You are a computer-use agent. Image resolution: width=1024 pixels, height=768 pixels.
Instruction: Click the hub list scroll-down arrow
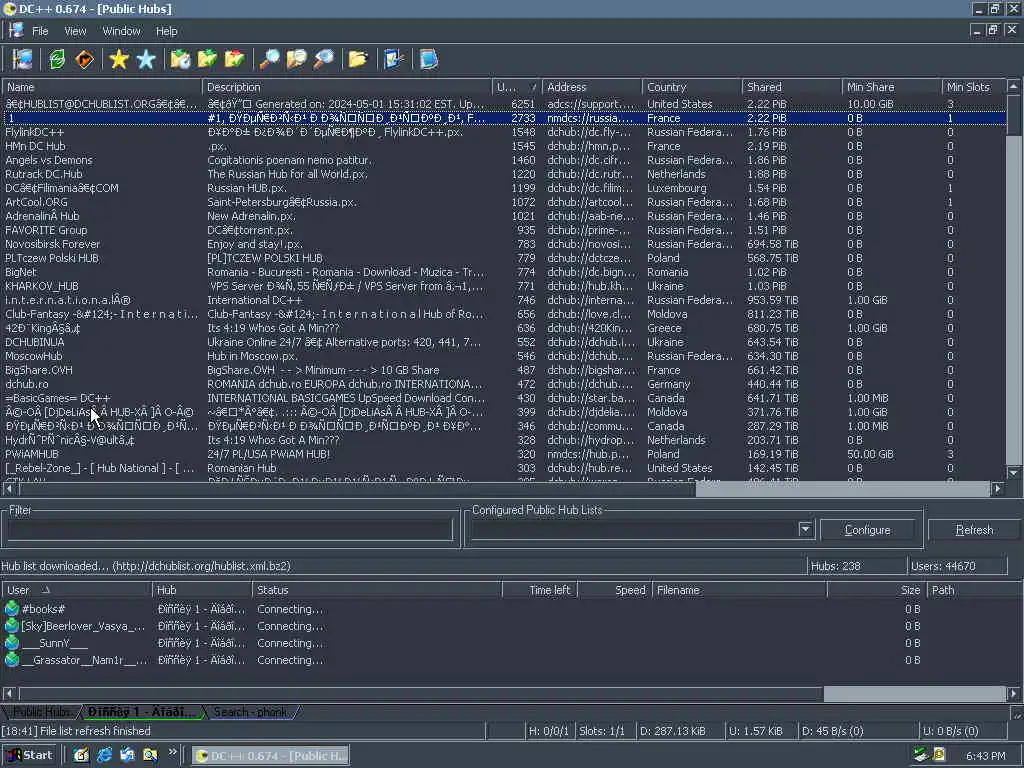click(1014, 473)
